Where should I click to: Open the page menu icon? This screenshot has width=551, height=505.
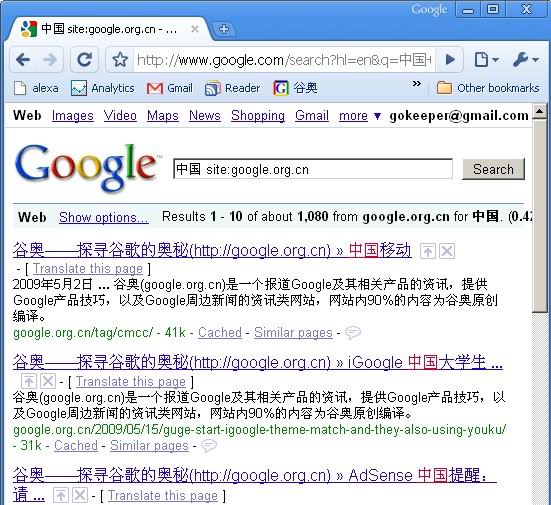coord(486,60)
